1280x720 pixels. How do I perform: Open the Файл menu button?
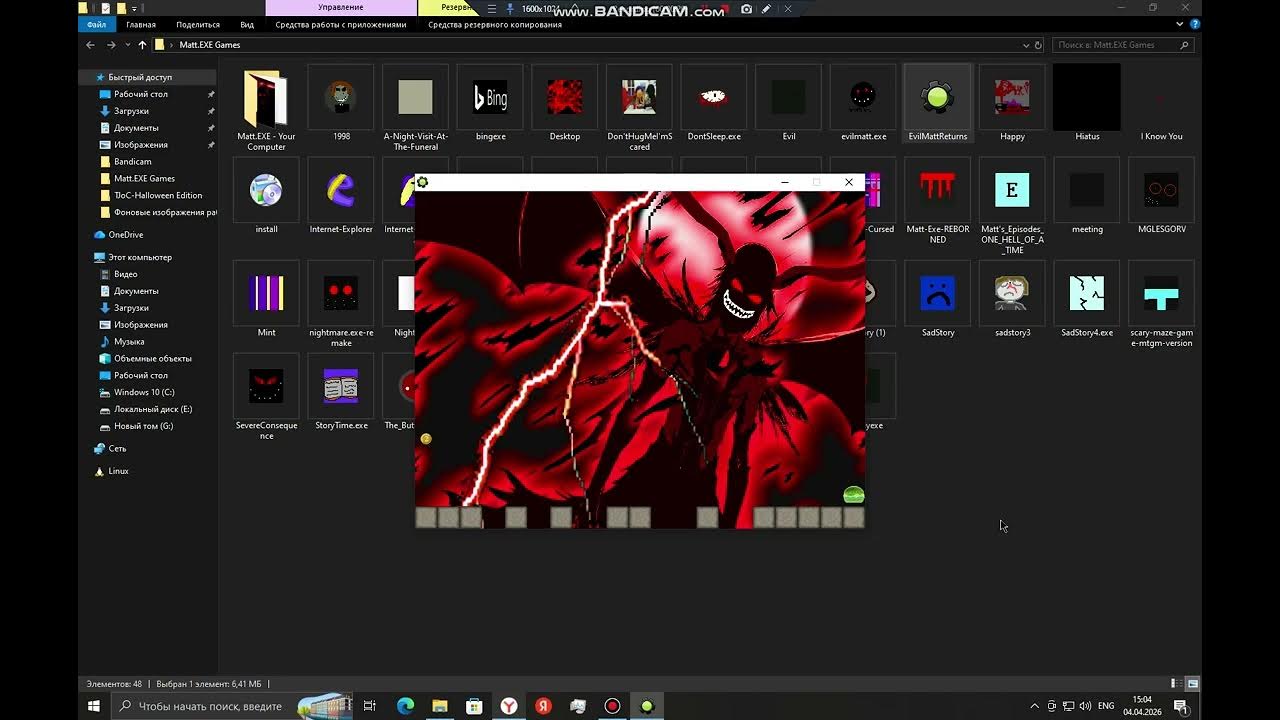[96, 25]
